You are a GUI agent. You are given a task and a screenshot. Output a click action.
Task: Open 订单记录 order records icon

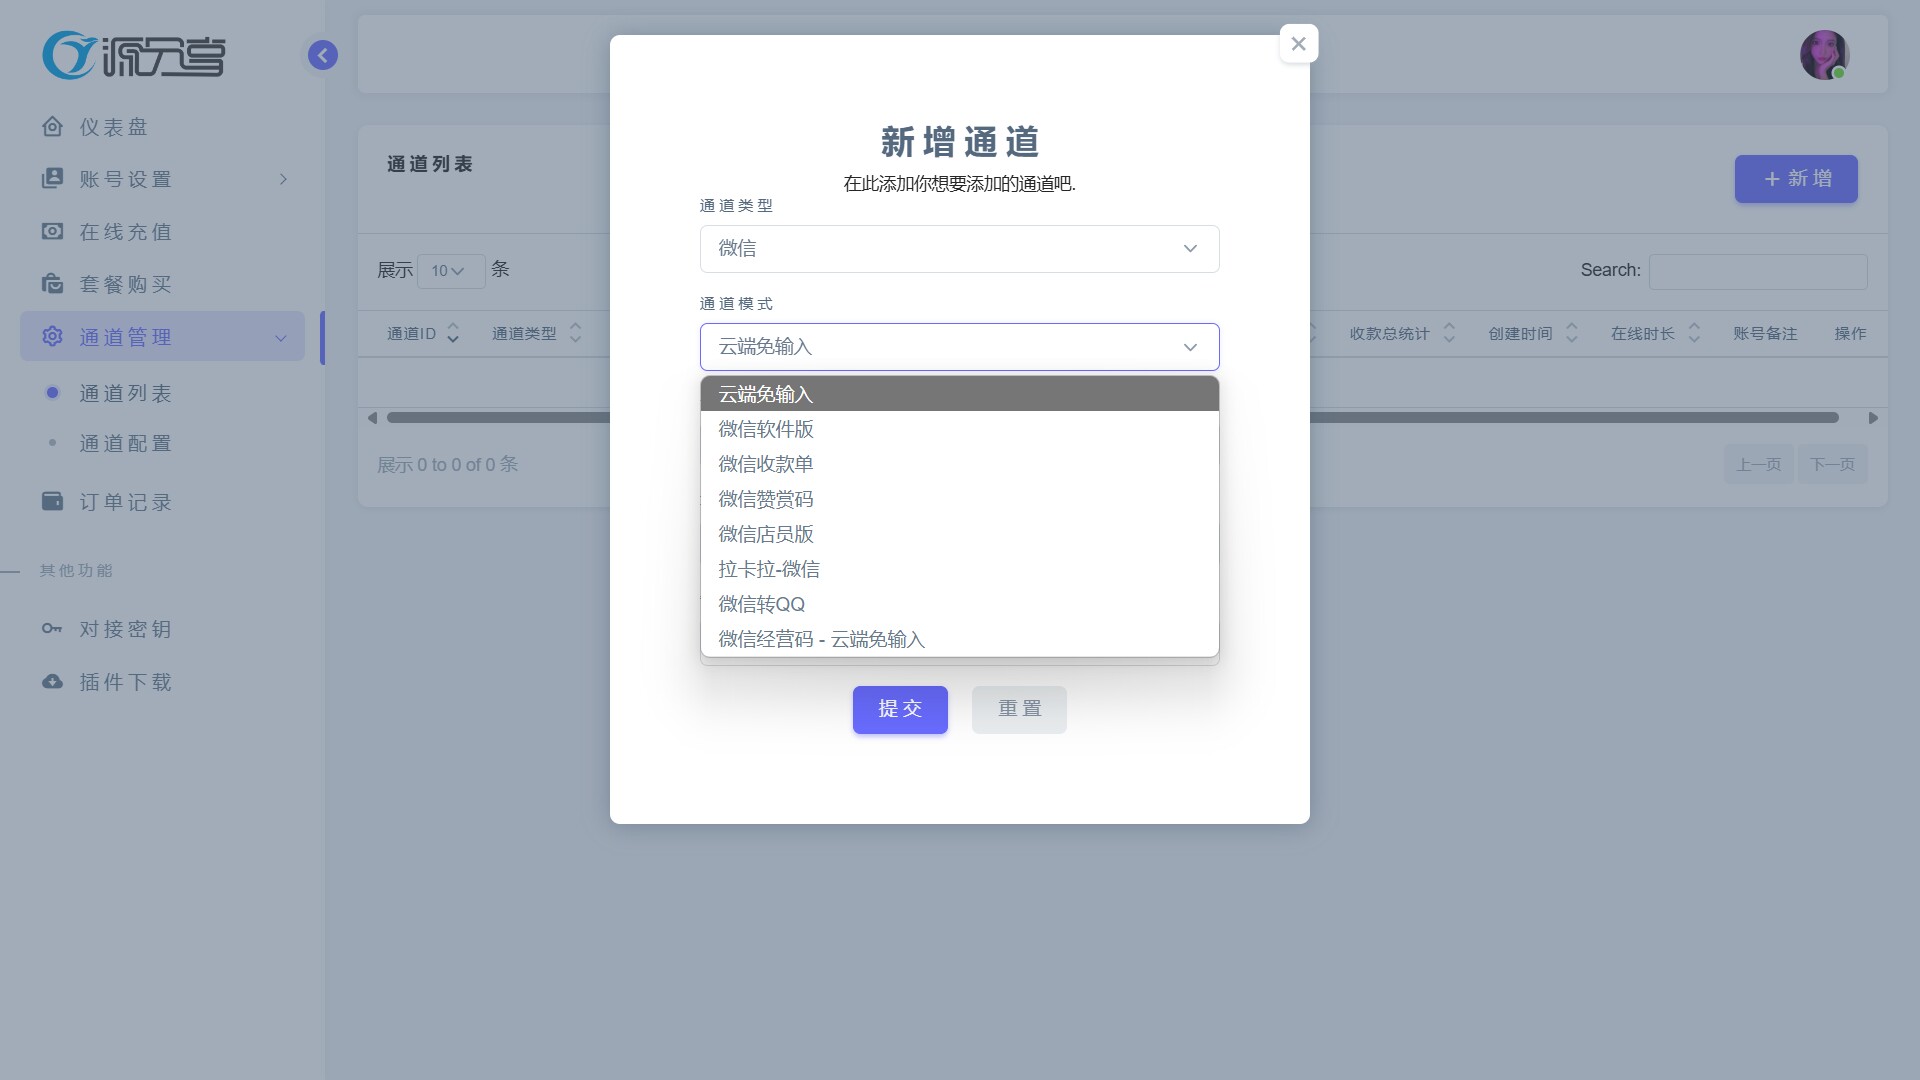(x=52, y=501)
